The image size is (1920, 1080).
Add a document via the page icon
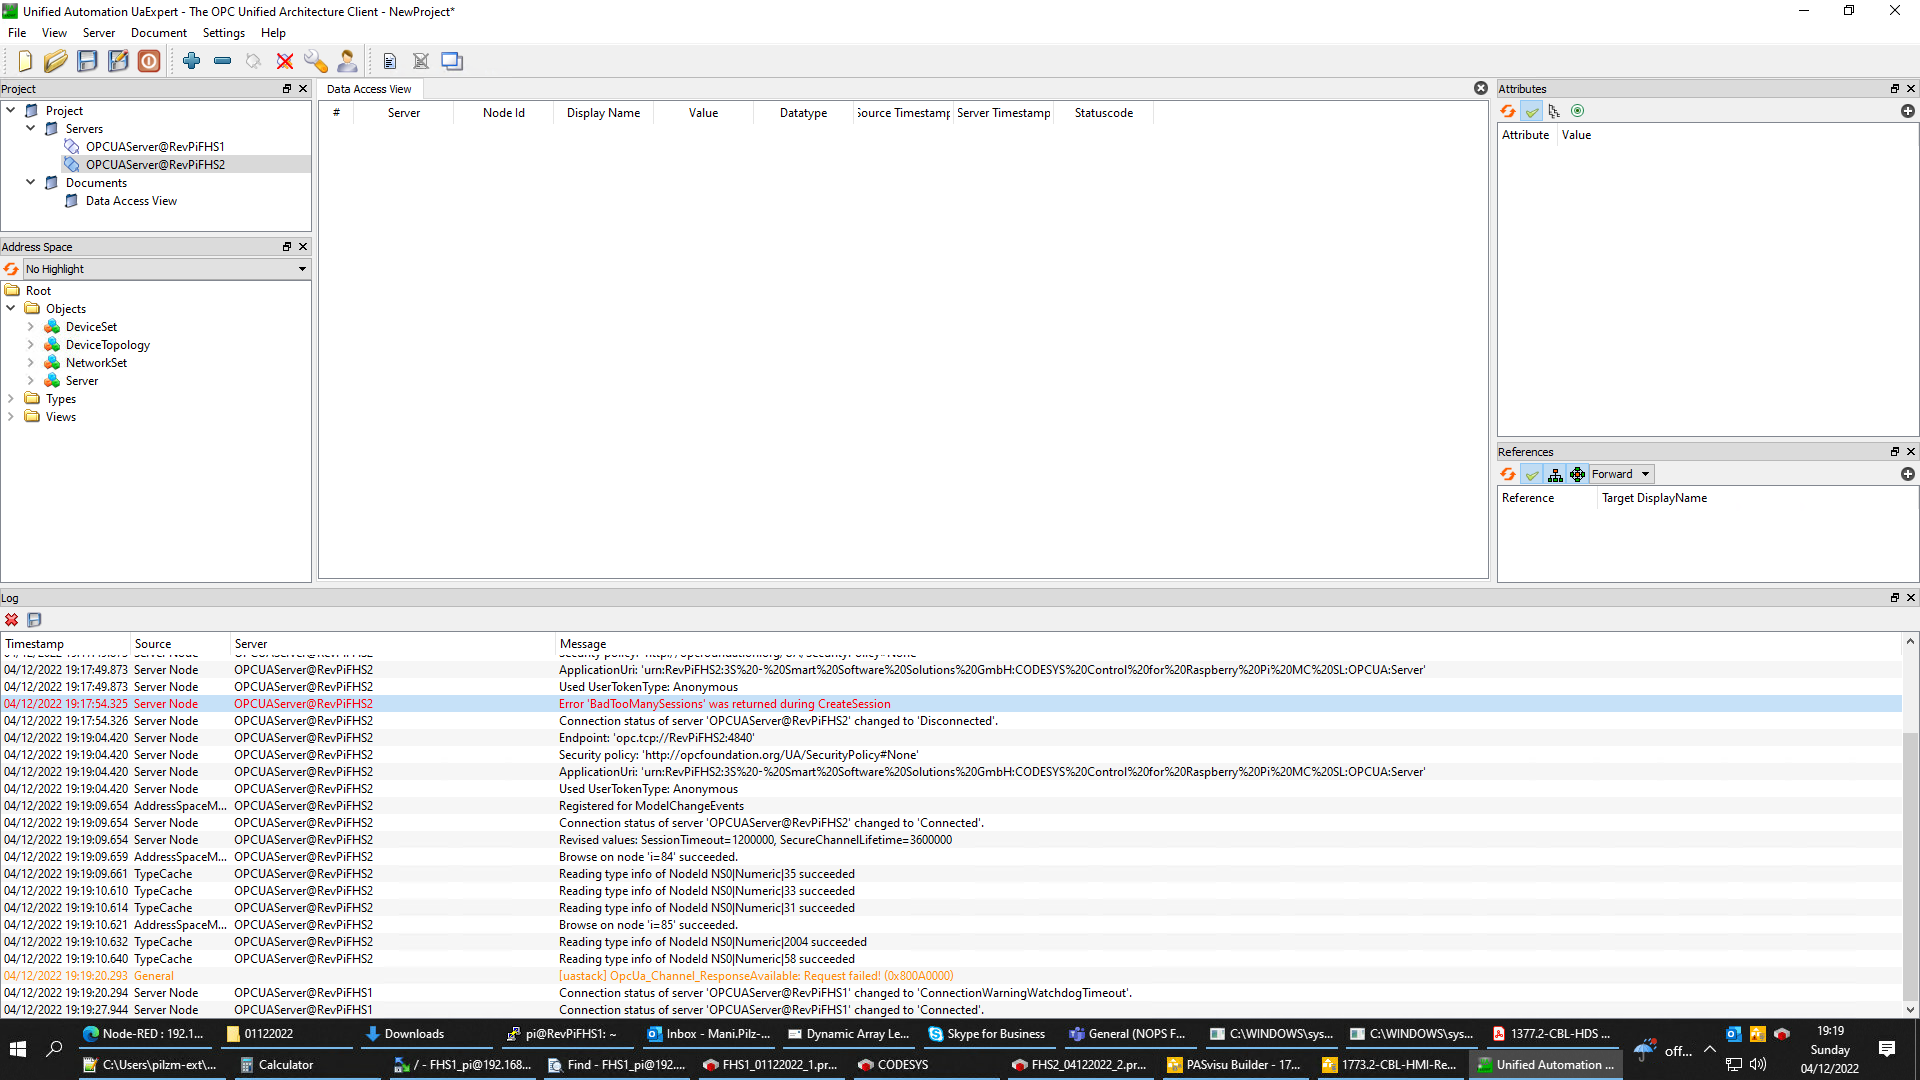pyautogui.click(x=390, y=61)
